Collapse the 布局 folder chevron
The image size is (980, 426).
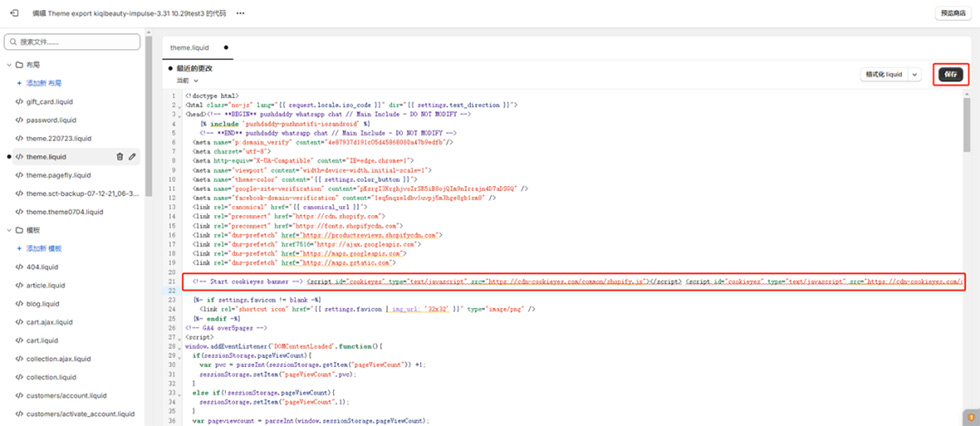click(x=8, y=65)
